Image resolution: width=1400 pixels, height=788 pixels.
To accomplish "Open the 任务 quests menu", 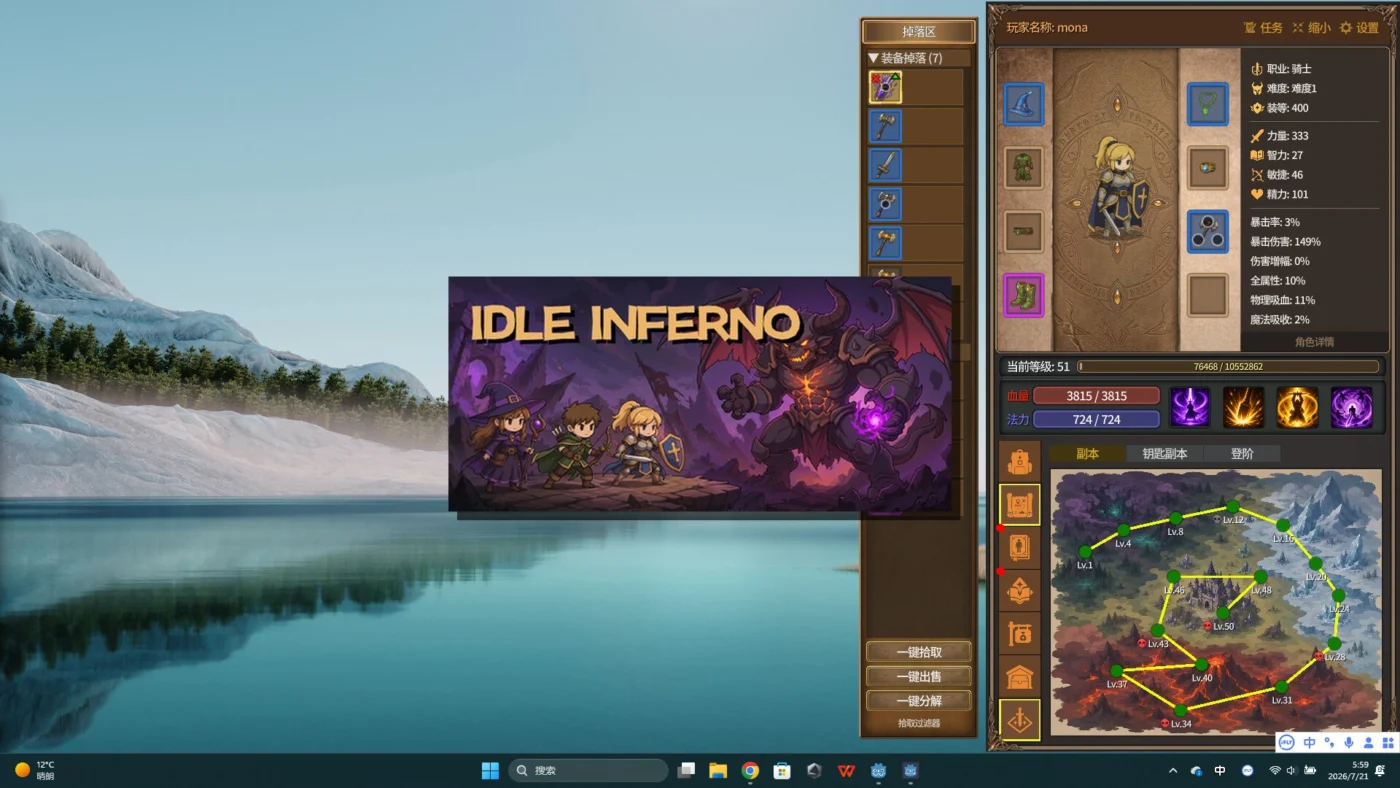I will pos(1263,28).
